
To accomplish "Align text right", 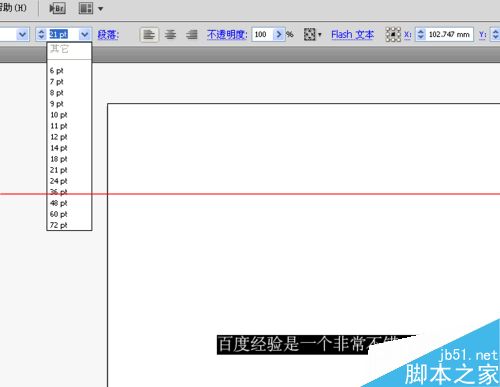I will pyautogui.click(x=192, y=34).
